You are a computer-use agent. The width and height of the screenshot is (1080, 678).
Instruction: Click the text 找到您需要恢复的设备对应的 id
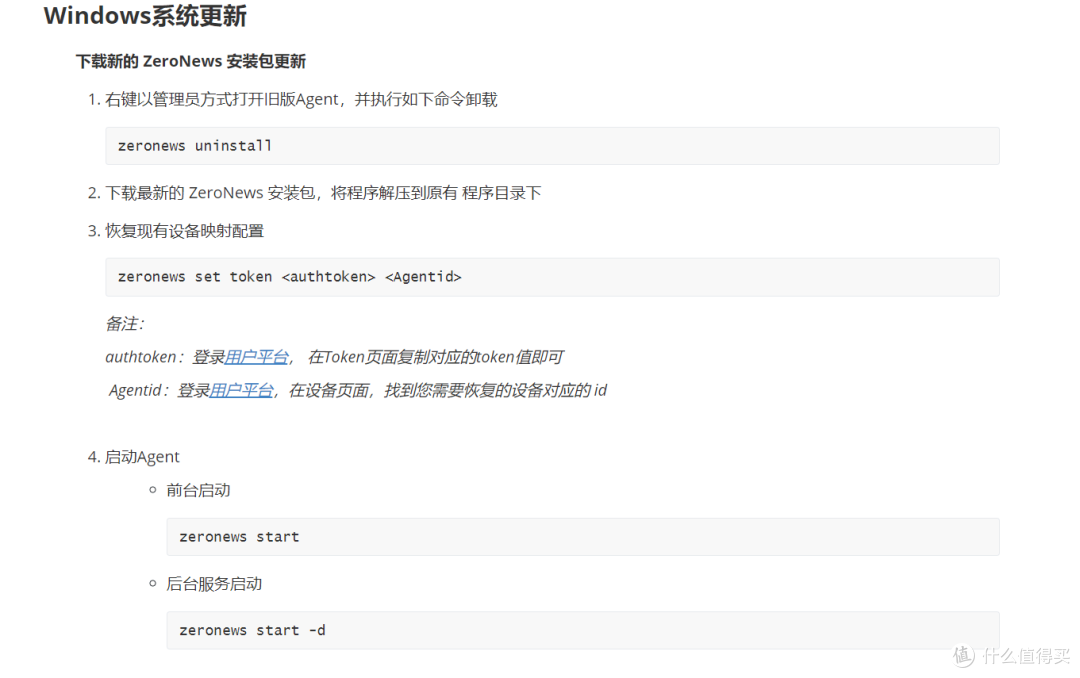[495, 391]
